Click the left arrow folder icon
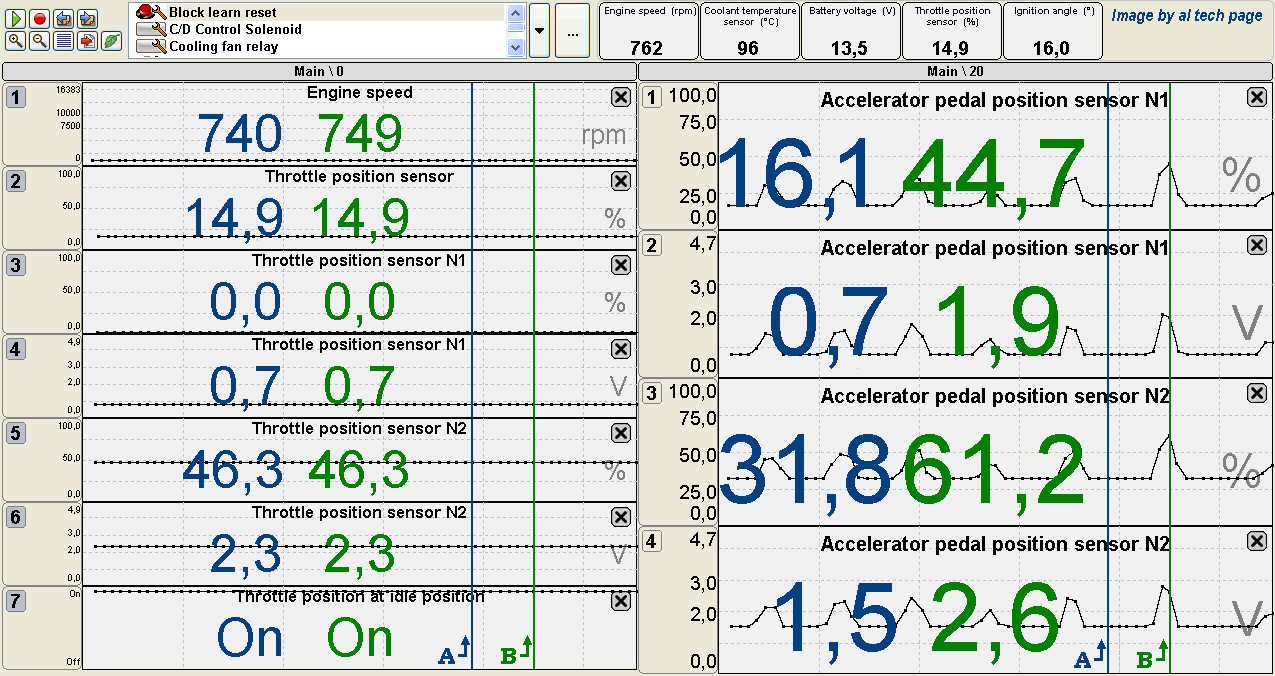The image size is (1275, 676). click(x=63, y=18)
